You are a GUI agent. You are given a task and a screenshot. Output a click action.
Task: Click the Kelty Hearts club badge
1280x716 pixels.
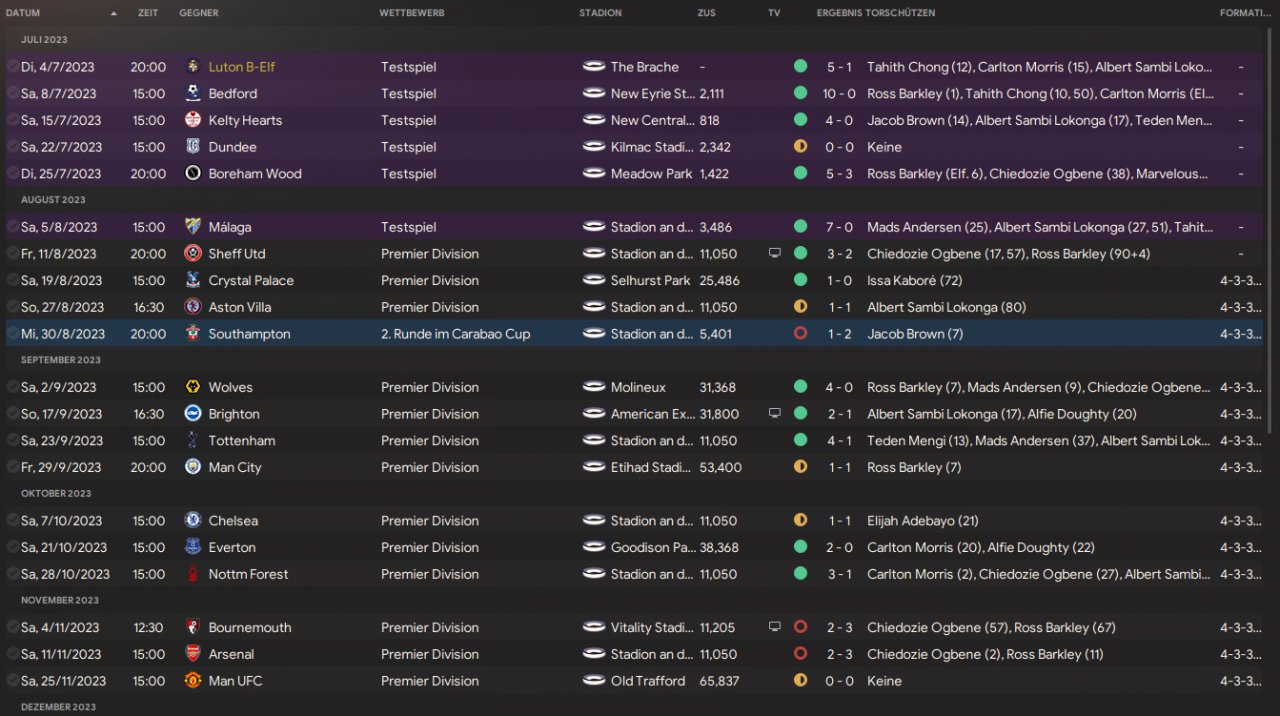pos(193,120)
